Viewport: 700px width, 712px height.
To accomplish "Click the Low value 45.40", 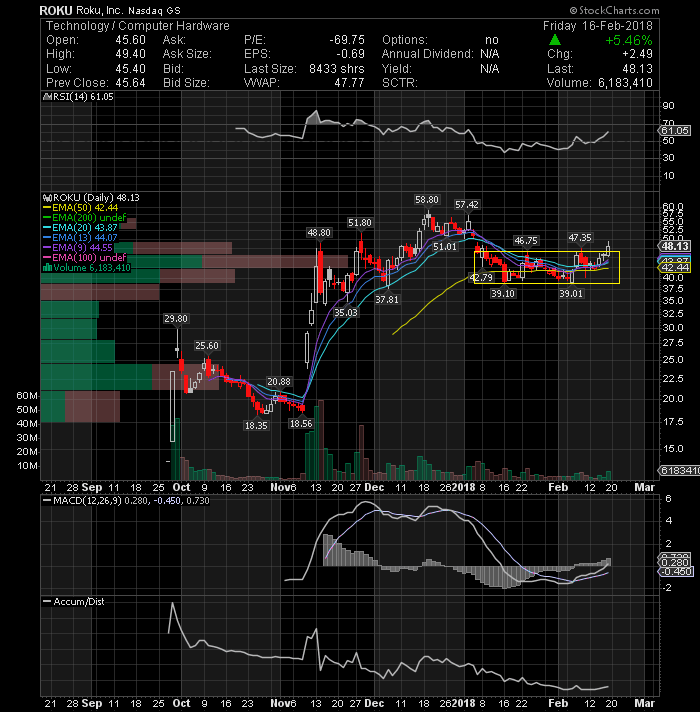I will click(130, 69).
